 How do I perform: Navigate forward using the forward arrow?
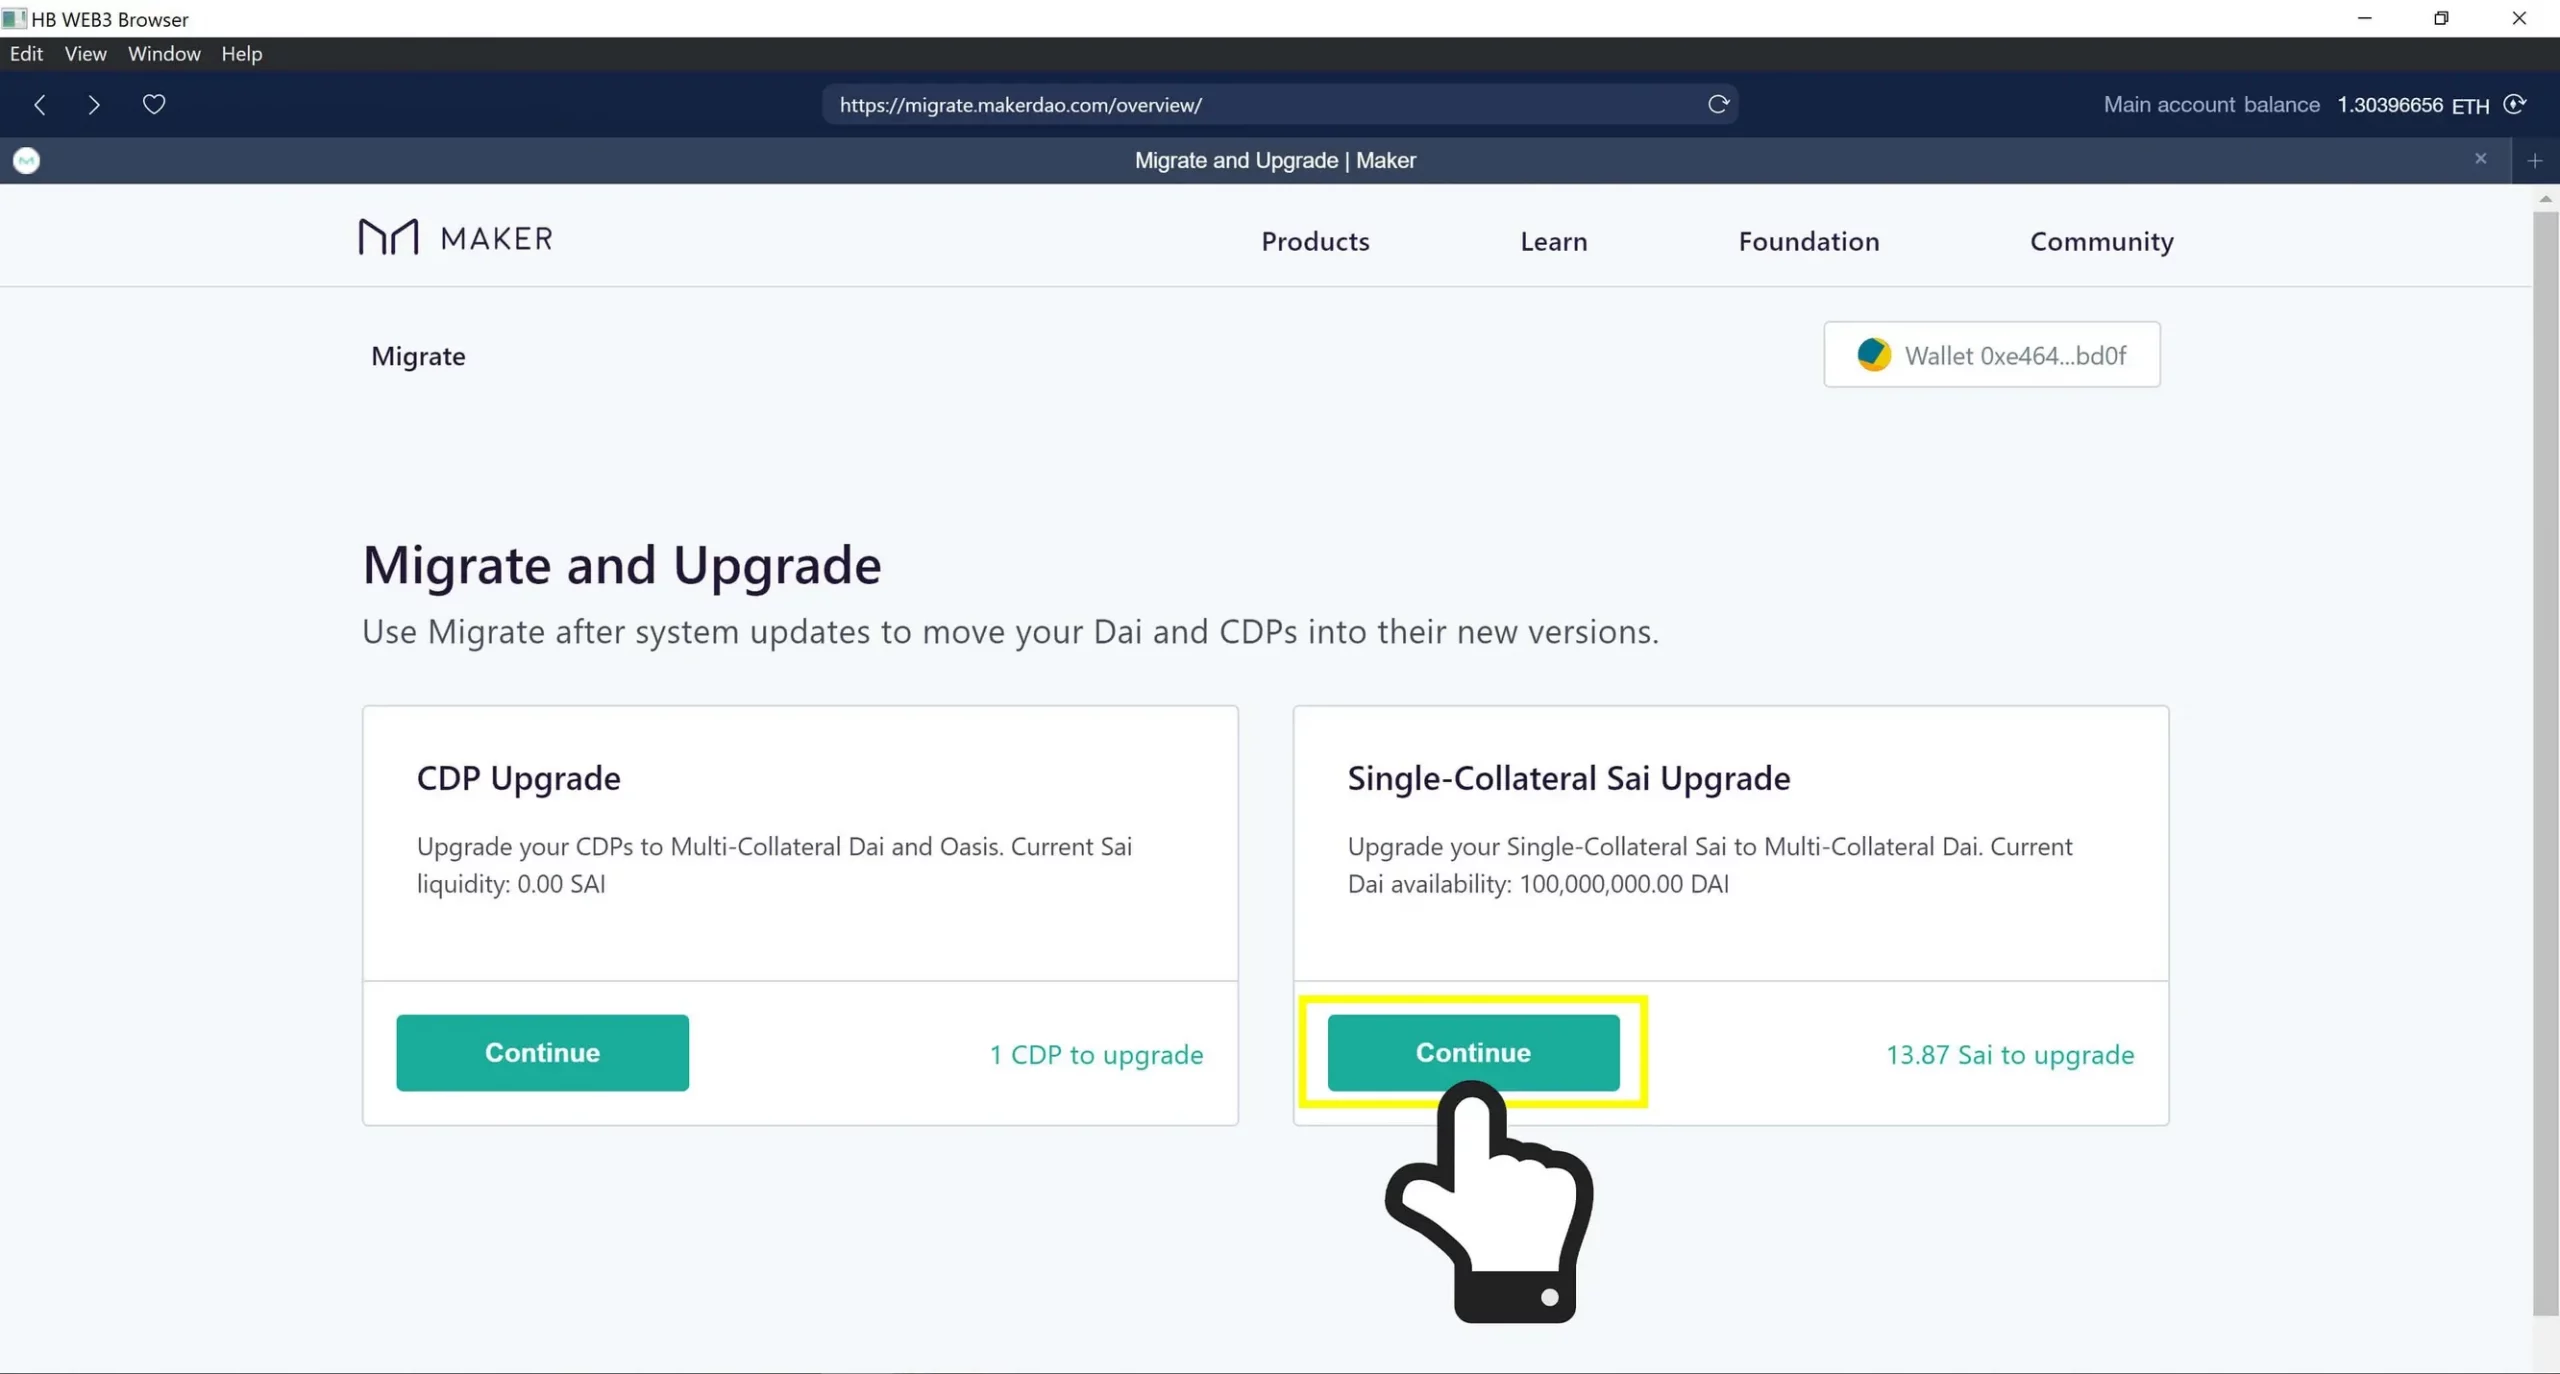[94, 104]
